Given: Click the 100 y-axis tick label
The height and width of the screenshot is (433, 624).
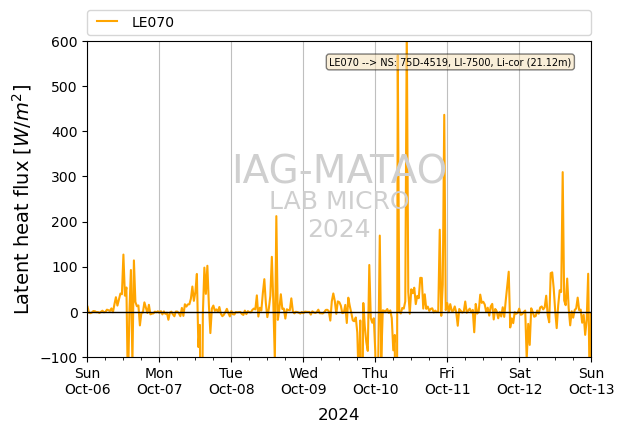Looking at the screenshot, I should tap(64, 267).
